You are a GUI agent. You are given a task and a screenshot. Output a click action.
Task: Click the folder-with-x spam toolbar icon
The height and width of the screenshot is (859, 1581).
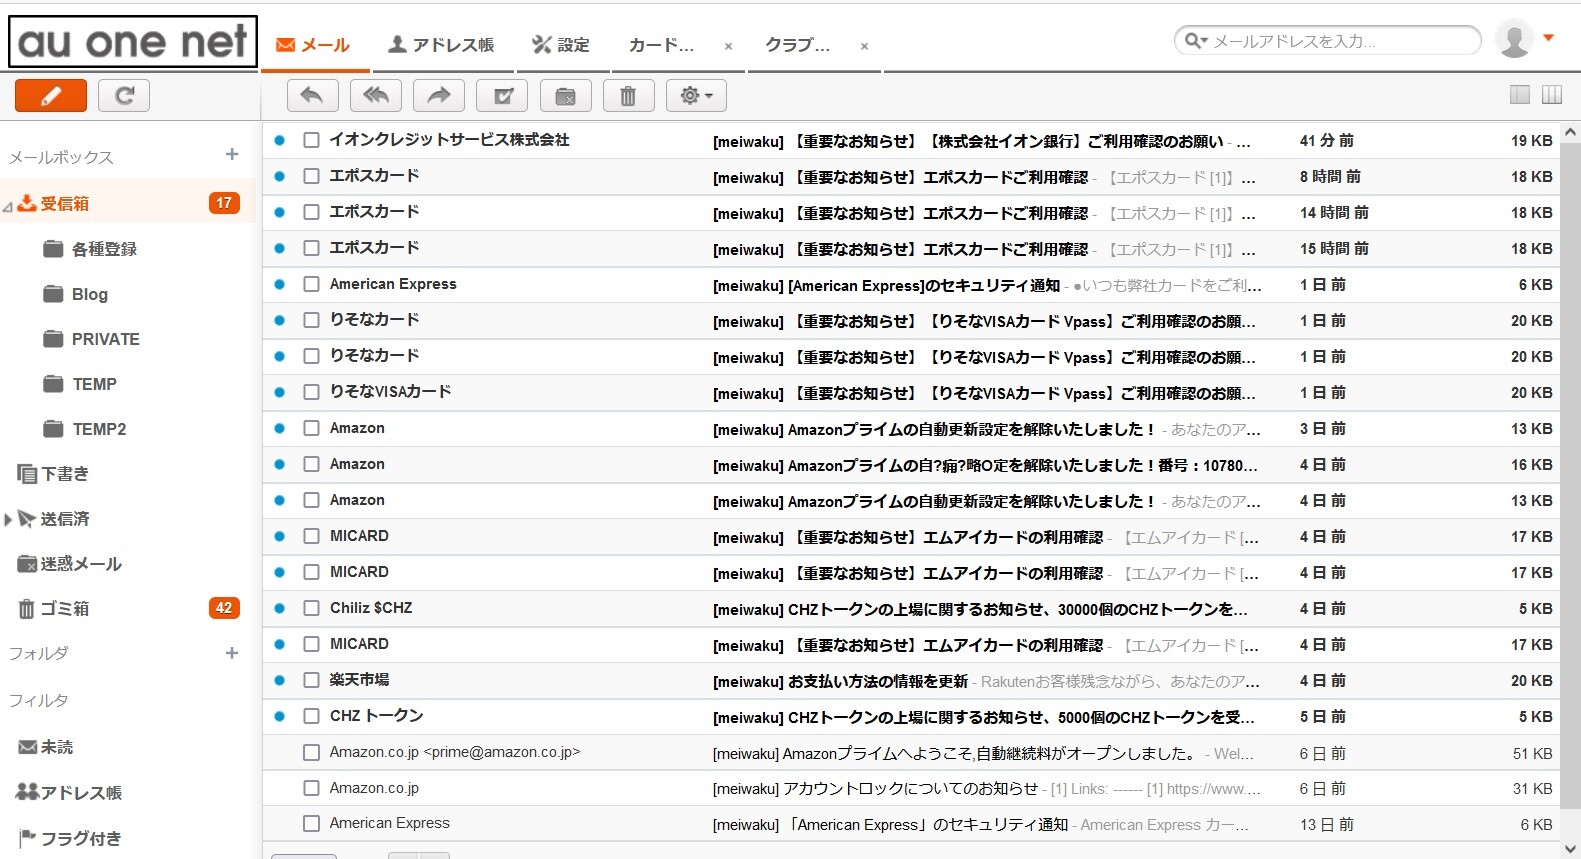pos(565,96)
